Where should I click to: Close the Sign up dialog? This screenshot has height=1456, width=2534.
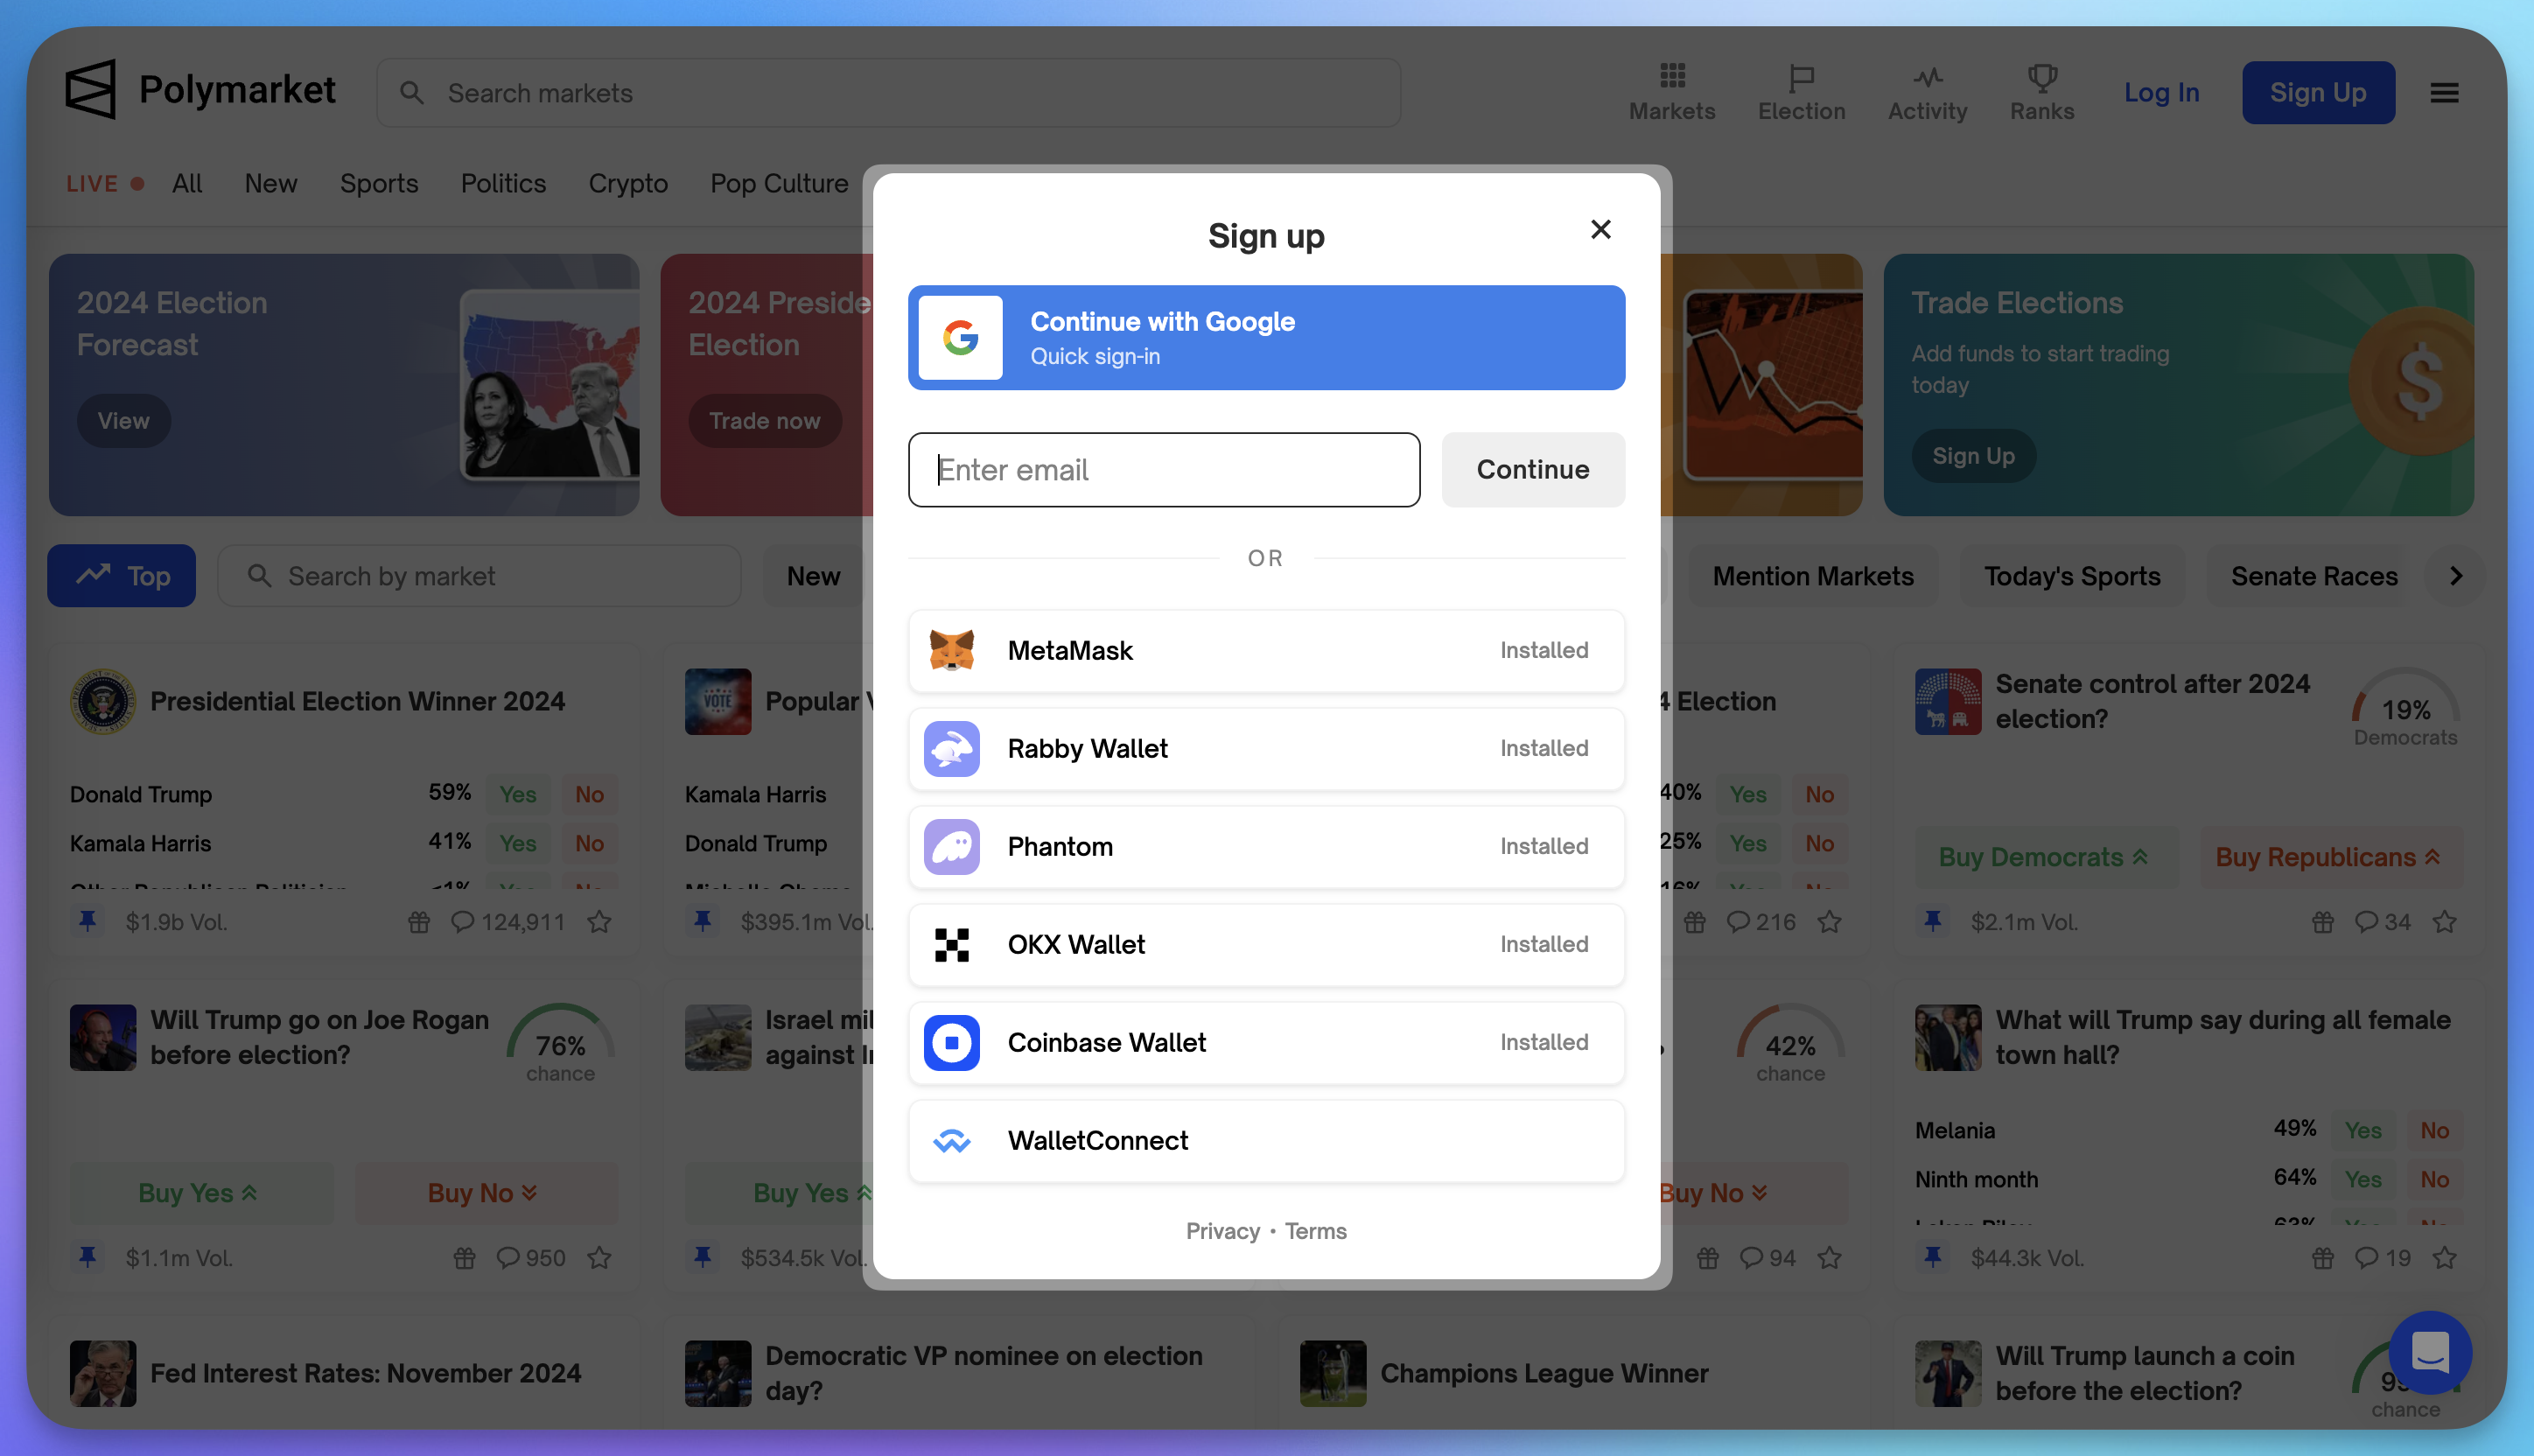[1600, 229]
